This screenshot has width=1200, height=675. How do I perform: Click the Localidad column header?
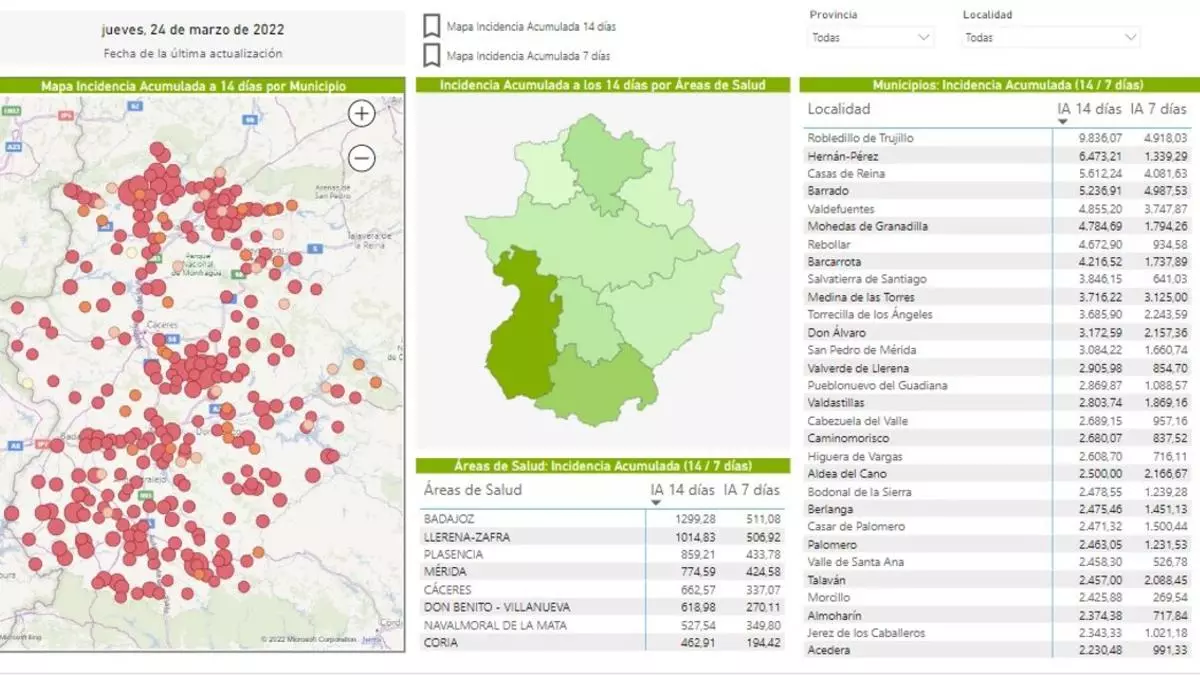click(839, 109)
